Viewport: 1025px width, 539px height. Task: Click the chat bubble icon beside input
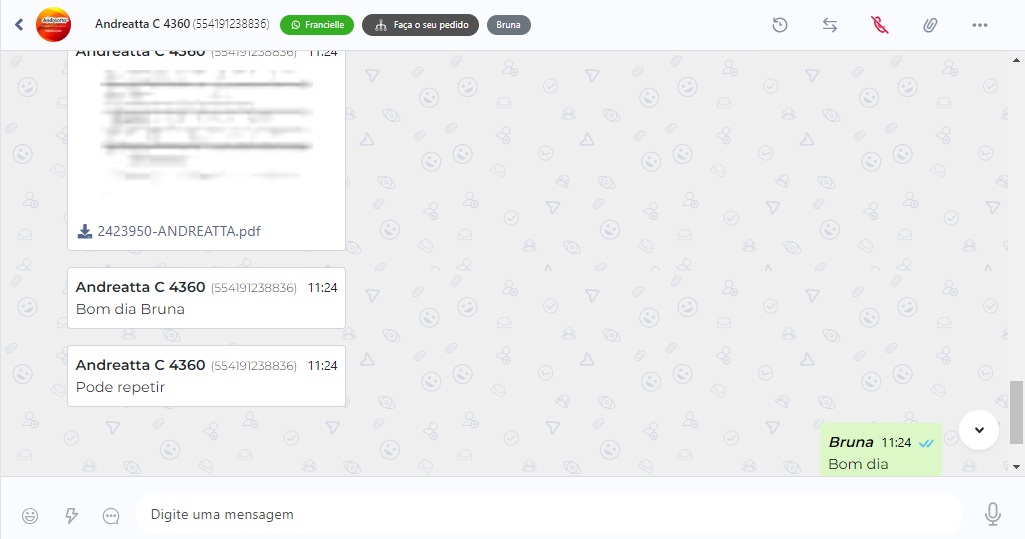[111, 515]
